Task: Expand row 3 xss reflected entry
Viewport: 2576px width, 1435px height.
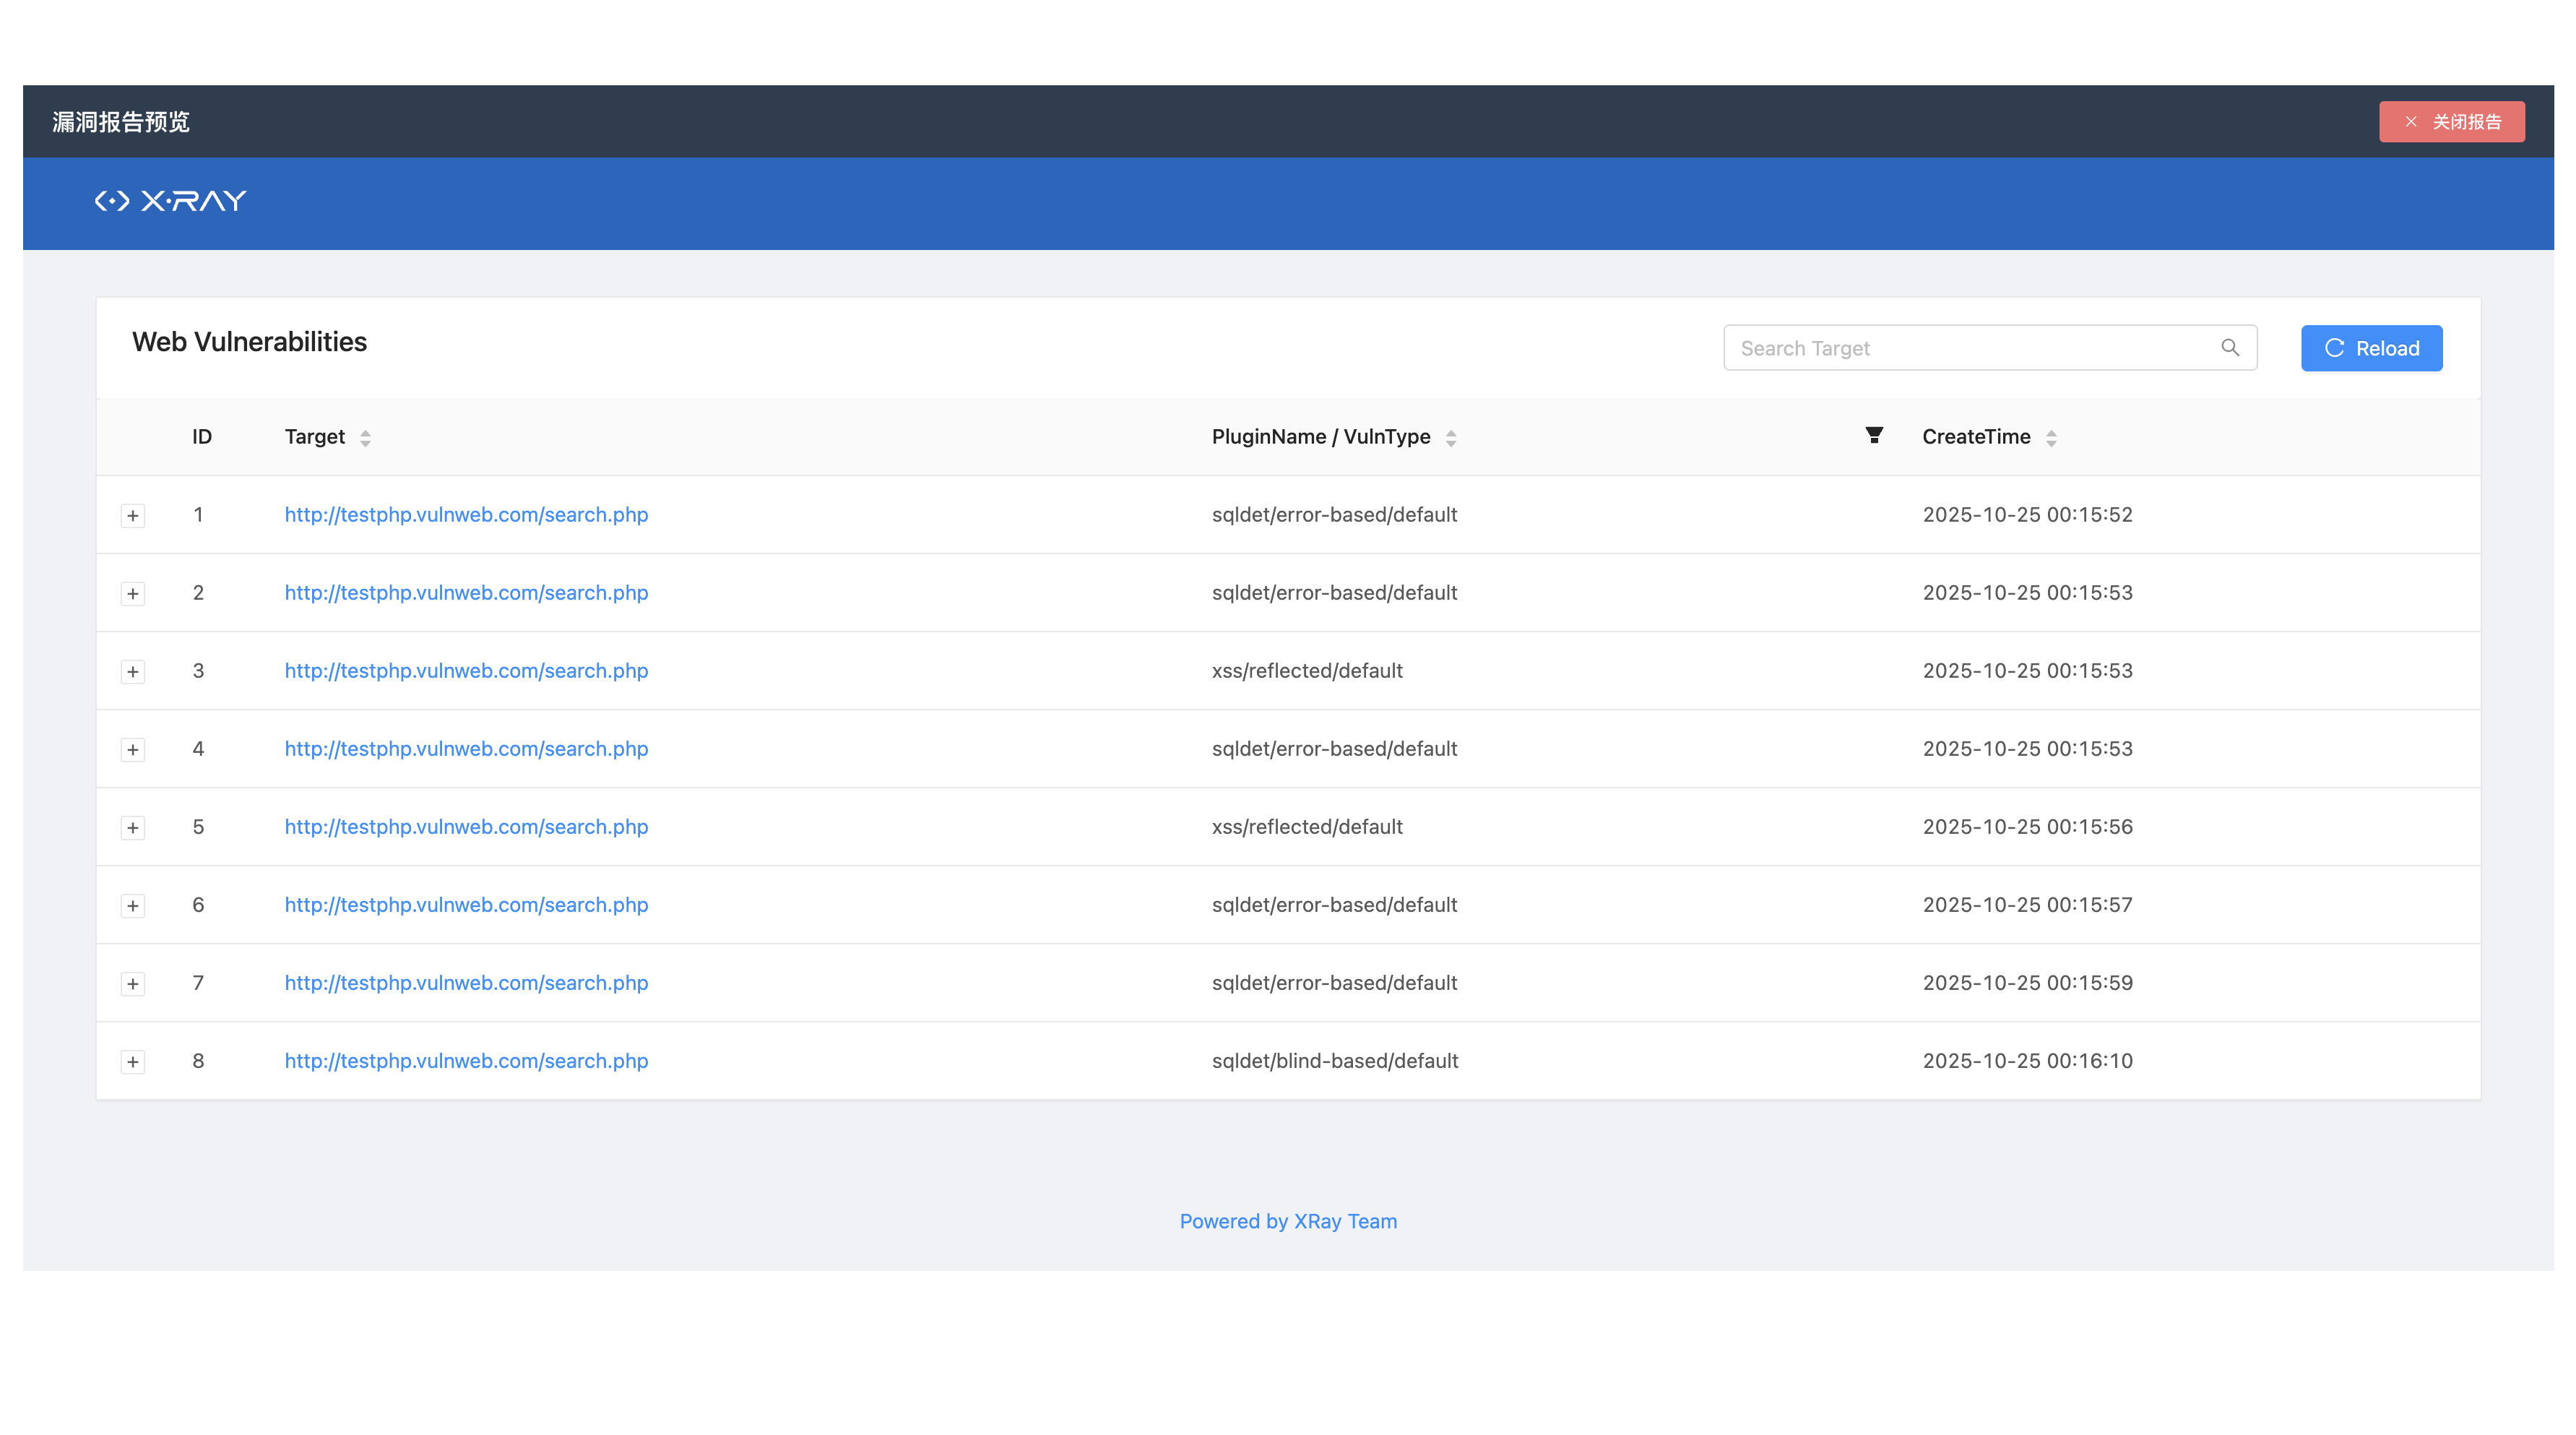Action: coord(133,672)
